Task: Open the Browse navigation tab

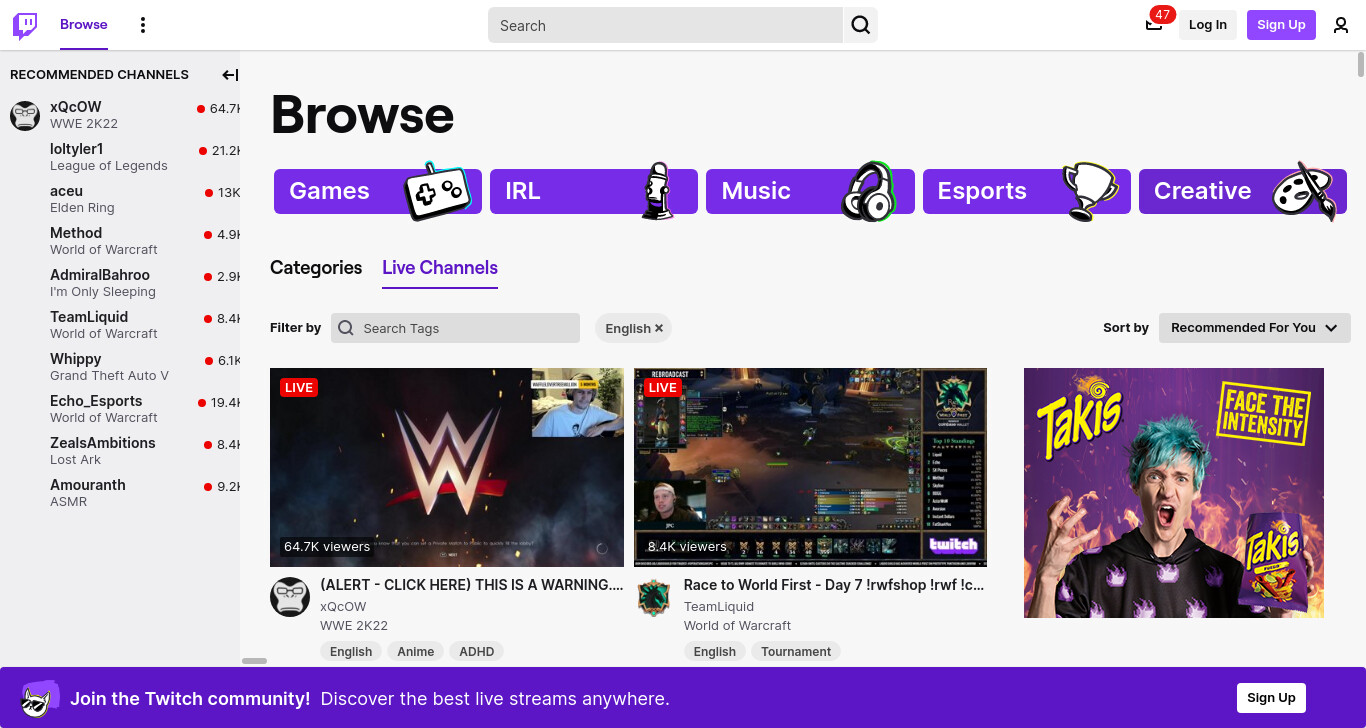Action: pos(84,25)
